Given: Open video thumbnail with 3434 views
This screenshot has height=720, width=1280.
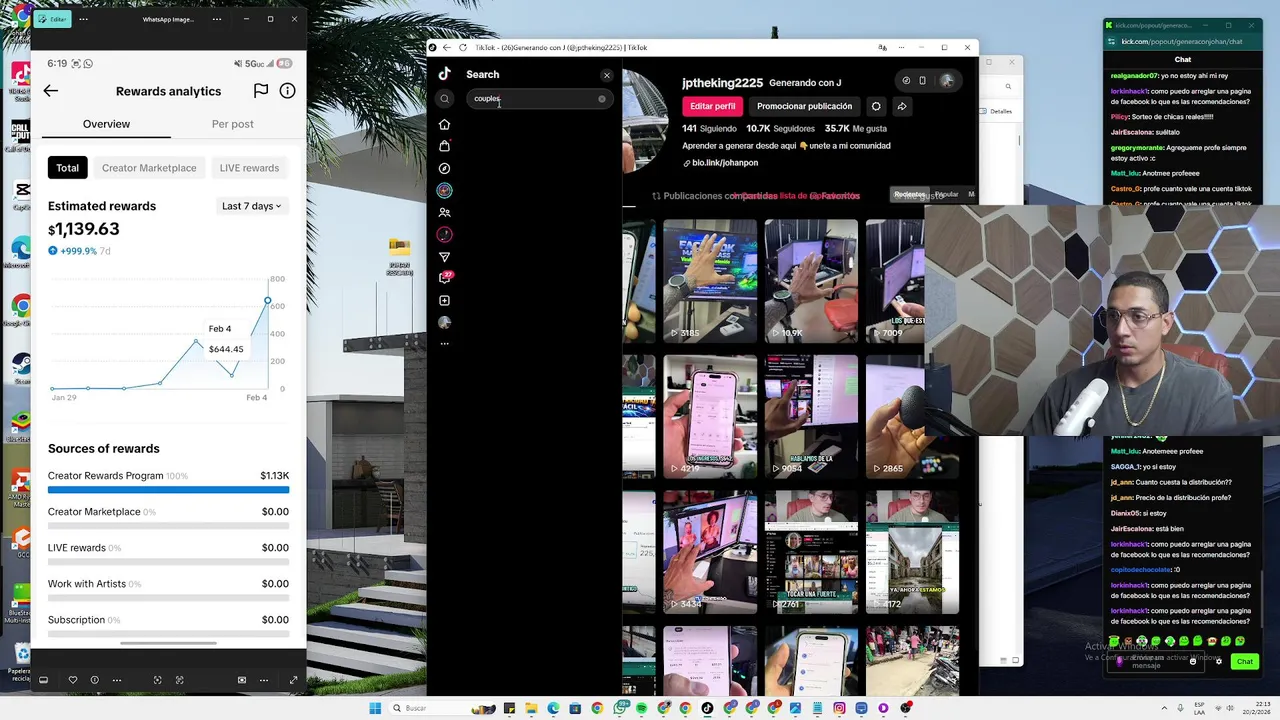Looking at the screenshot, I should (710, 552).
